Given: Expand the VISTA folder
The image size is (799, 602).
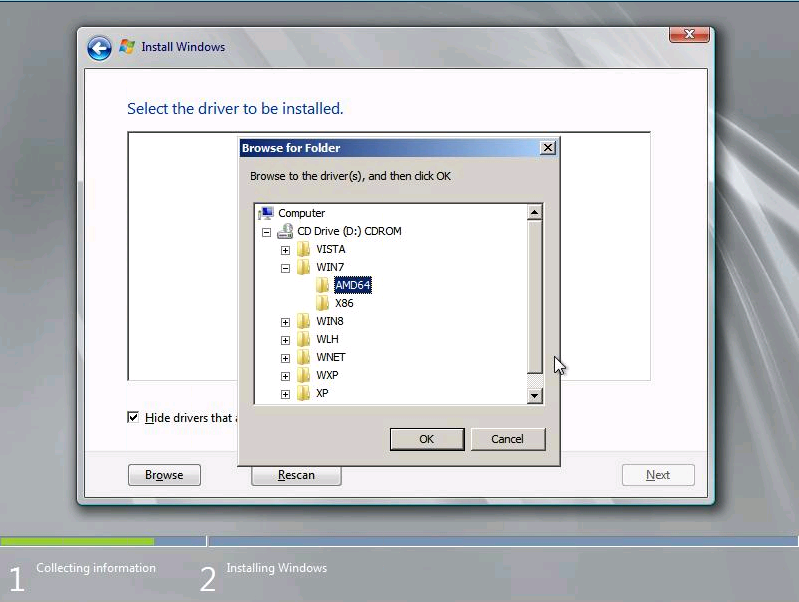Looking at the screenshot, I should point(285,250).
